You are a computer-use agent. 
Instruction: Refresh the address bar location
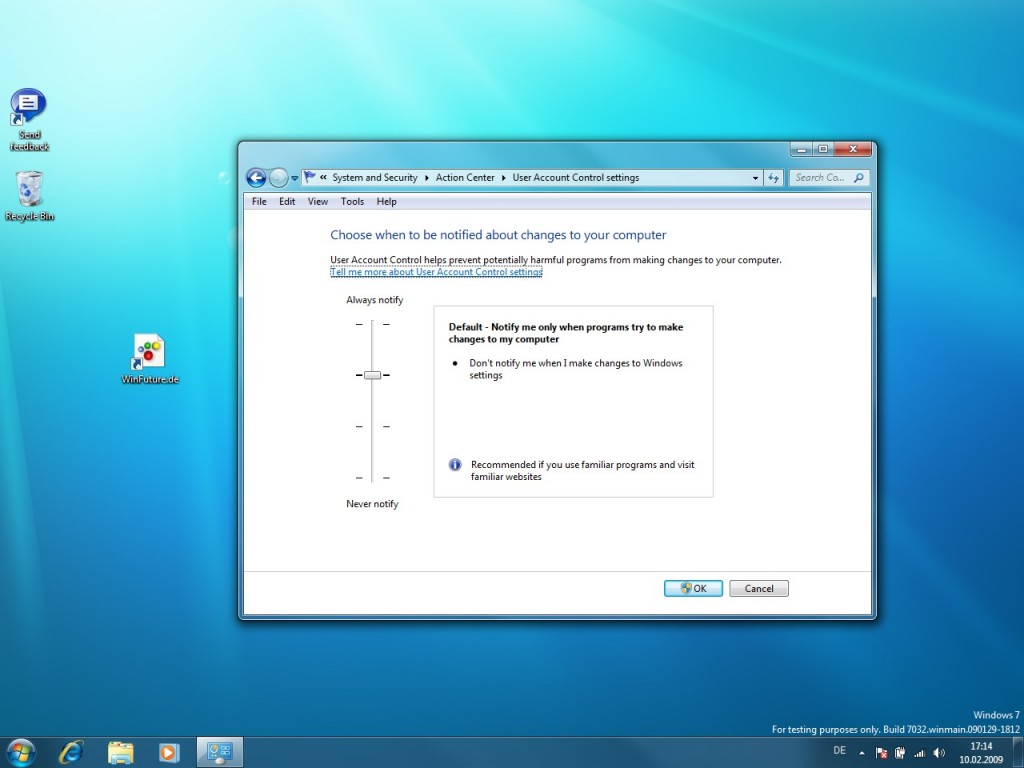(774, 178)
